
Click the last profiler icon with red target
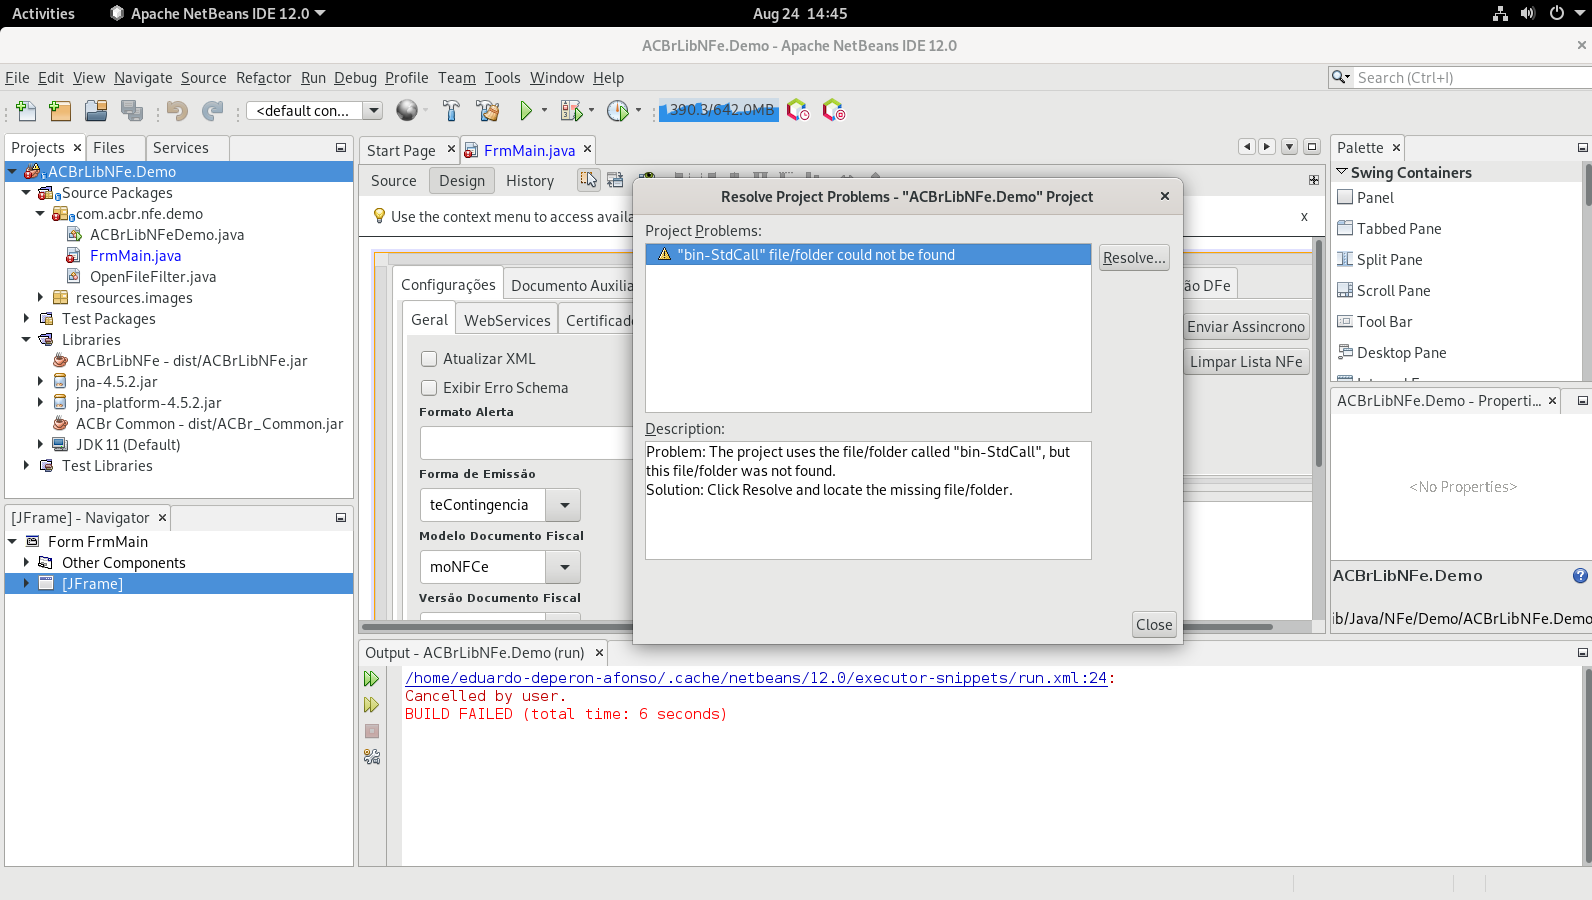coord(834,110)
